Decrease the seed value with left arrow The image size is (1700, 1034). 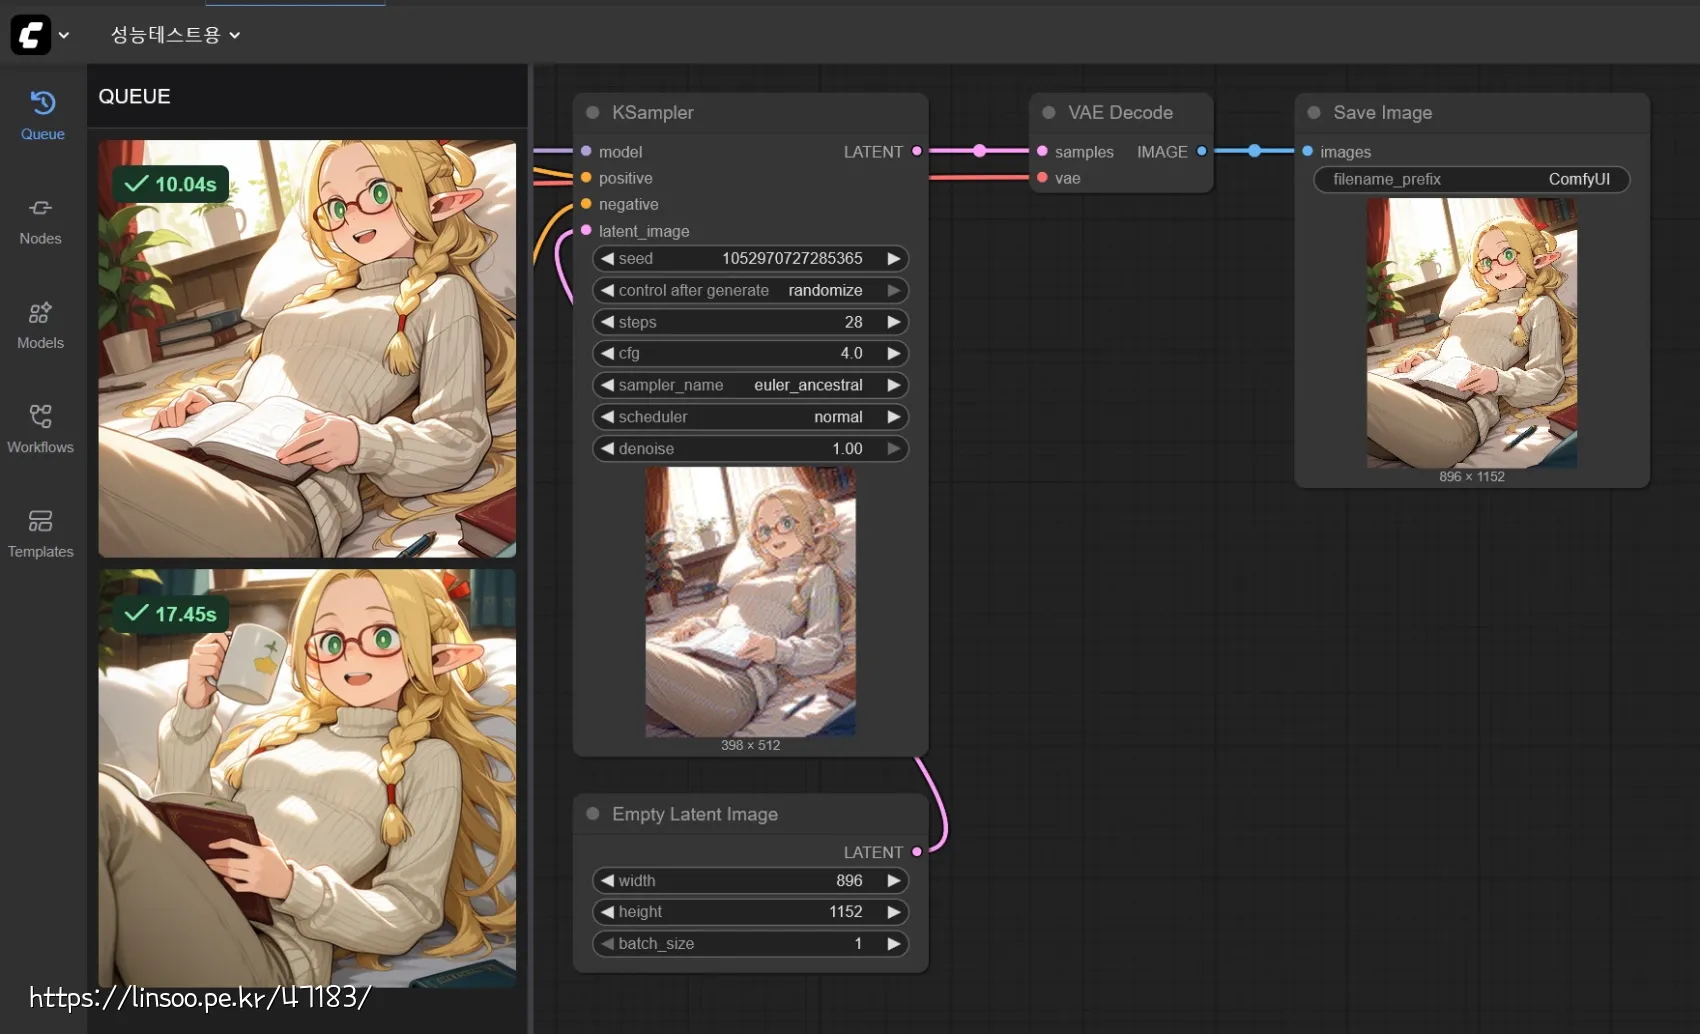tap(607, 258)
